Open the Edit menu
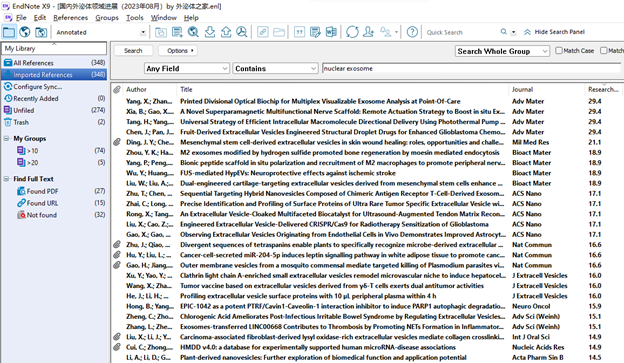 pyautogui.click(x=40, y=18)
